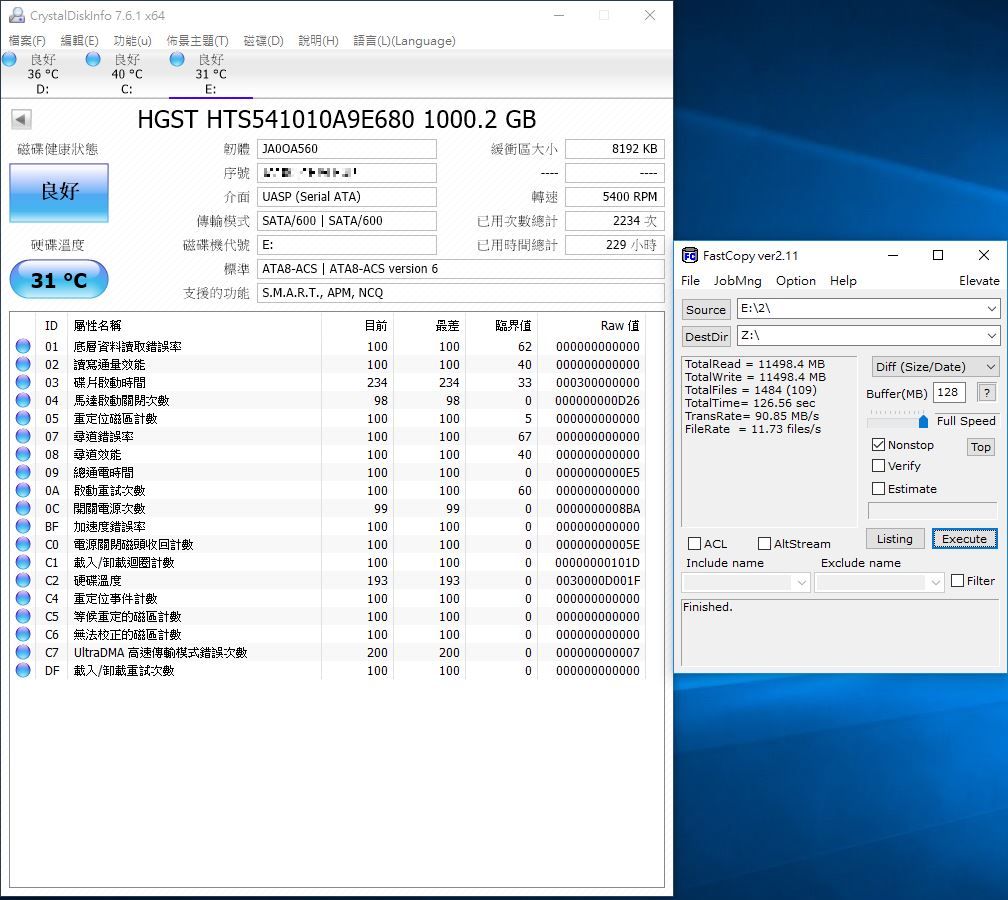Click the Buffer(MB) field showing 128

950,392
